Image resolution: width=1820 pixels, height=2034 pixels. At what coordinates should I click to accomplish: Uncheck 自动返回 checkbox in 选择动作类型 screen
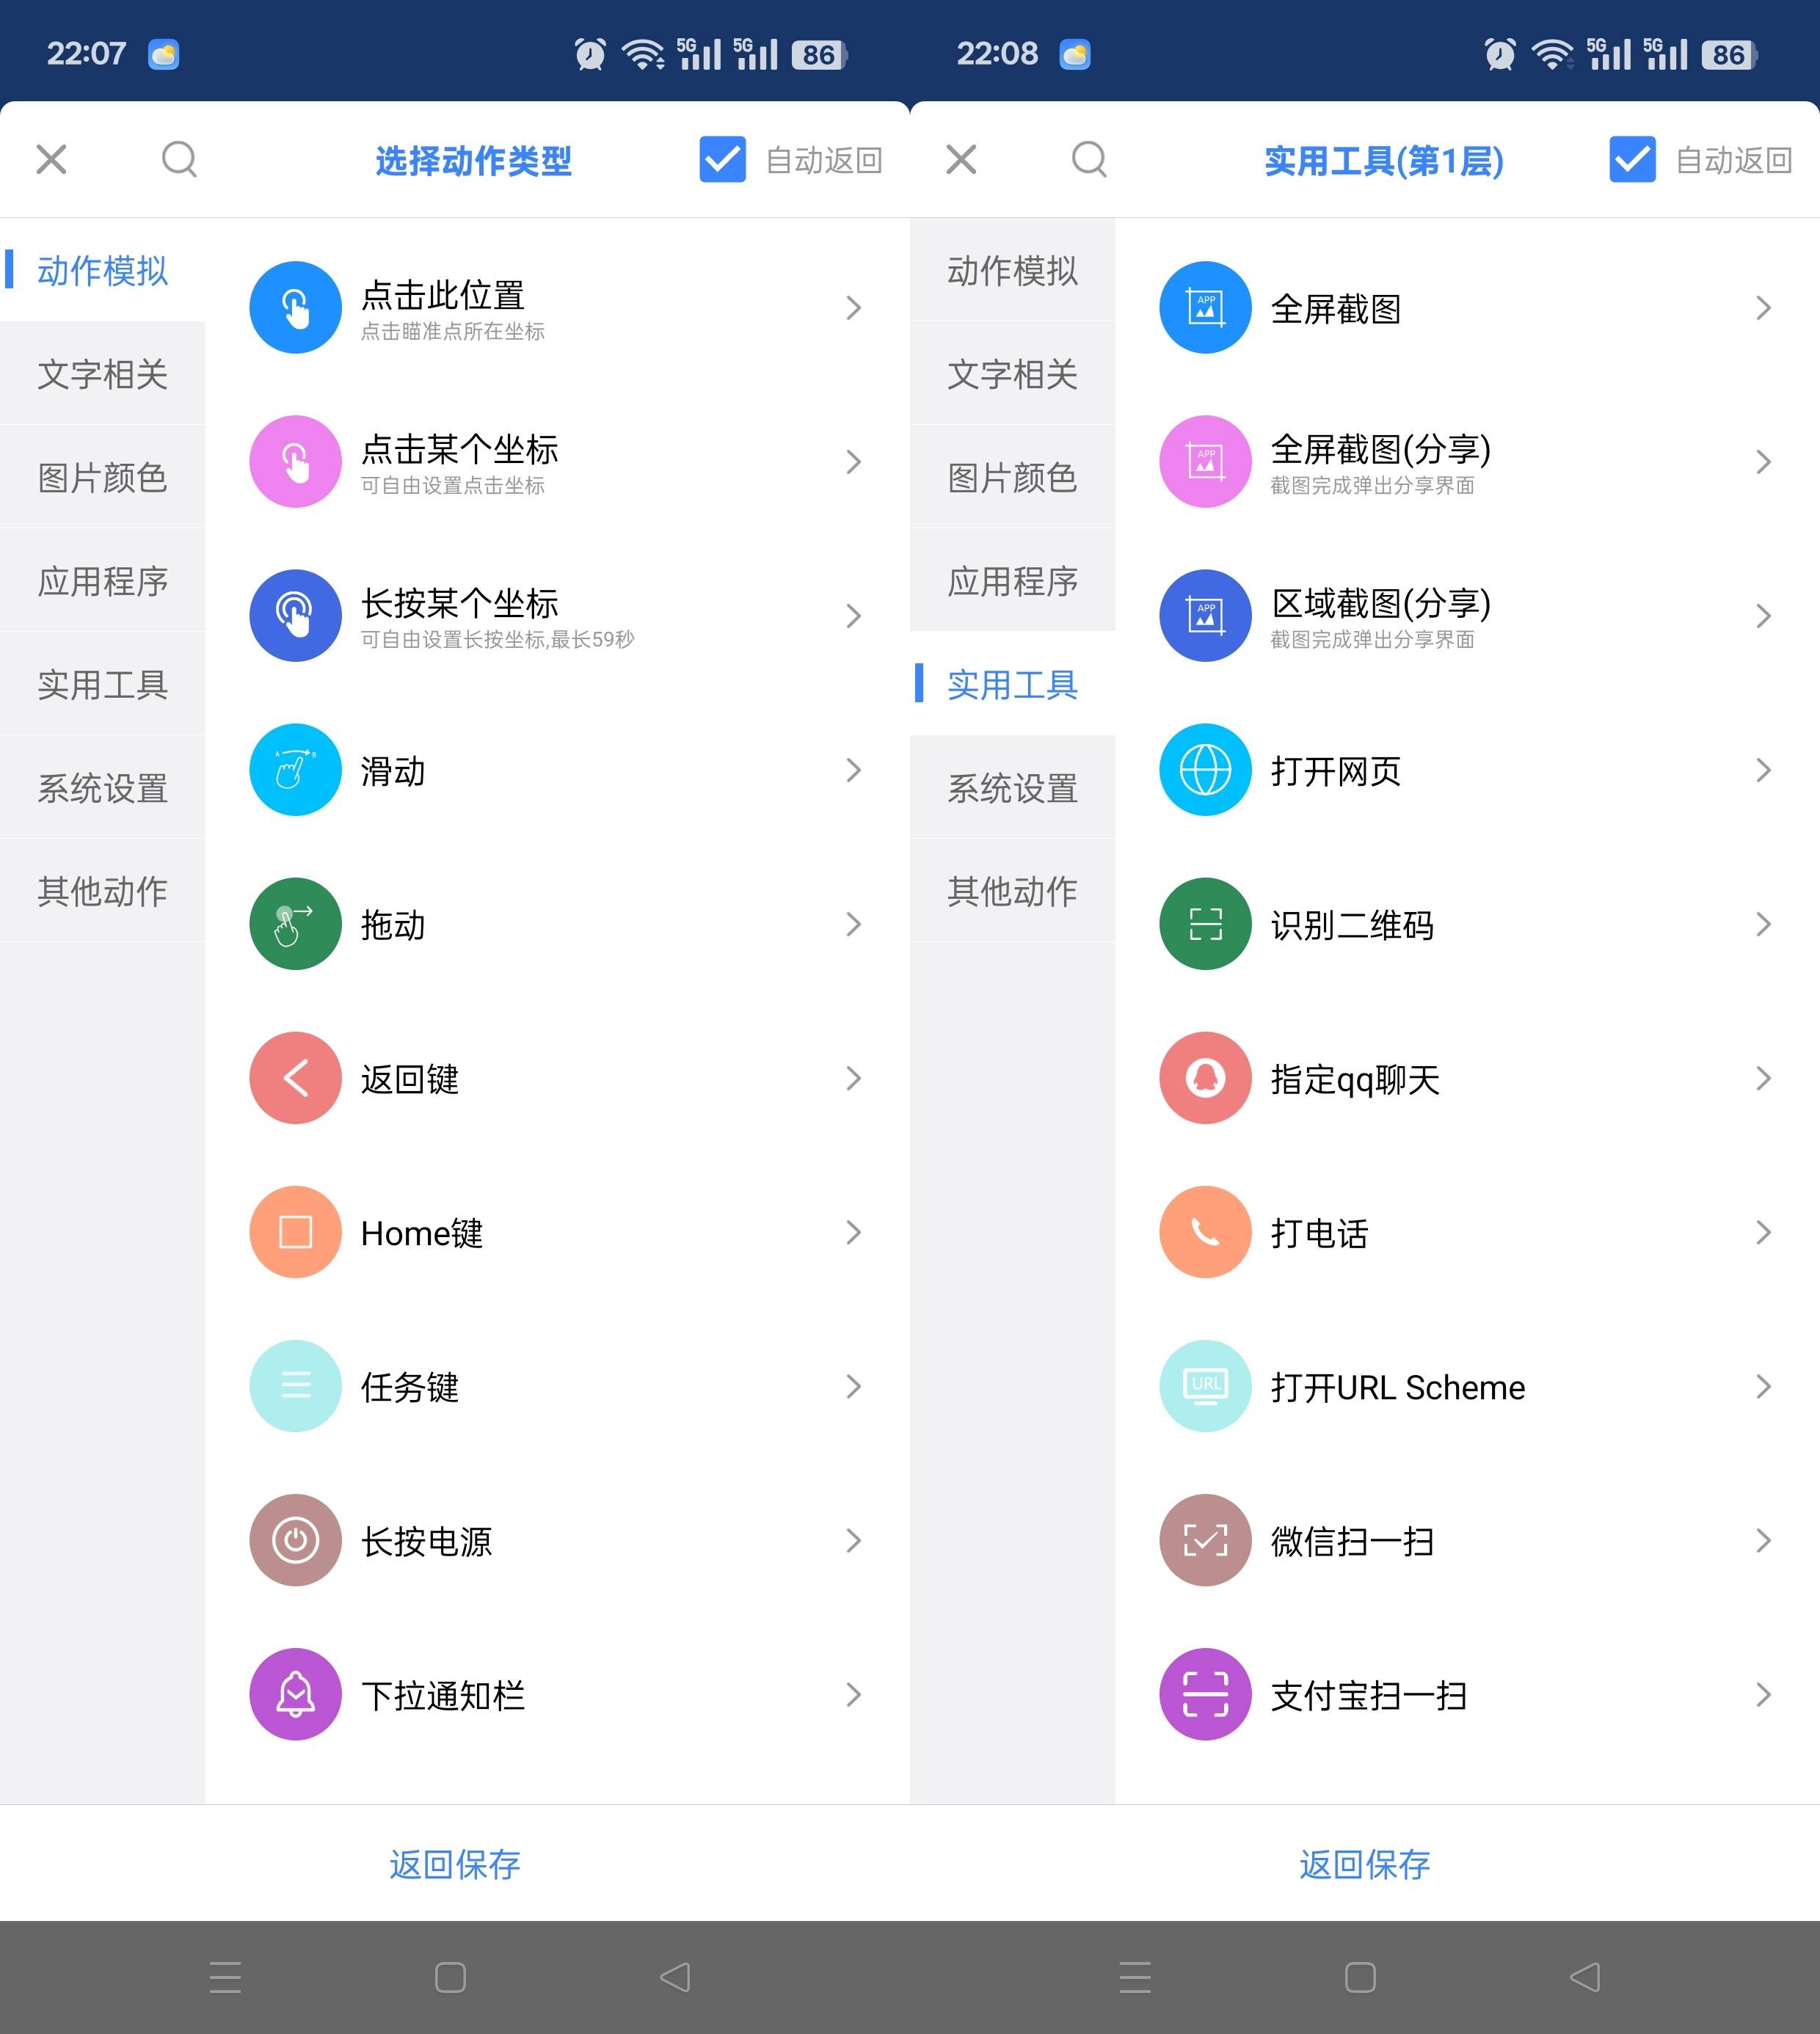722,159
